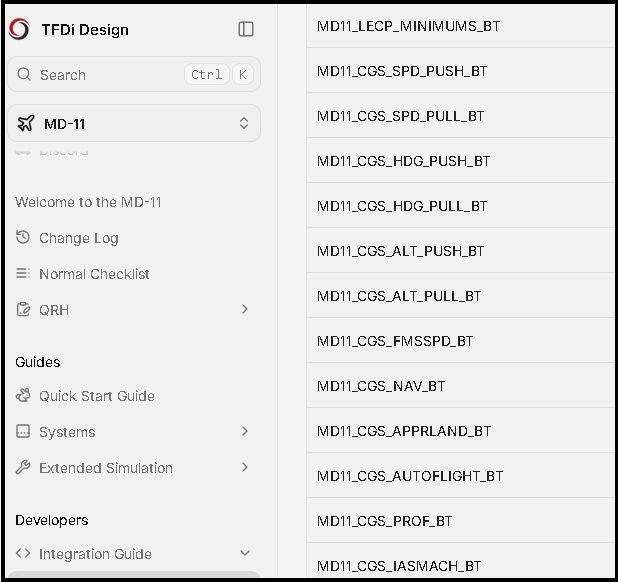Click the Extended Simulation wrench icon

[x=23, y=467]
